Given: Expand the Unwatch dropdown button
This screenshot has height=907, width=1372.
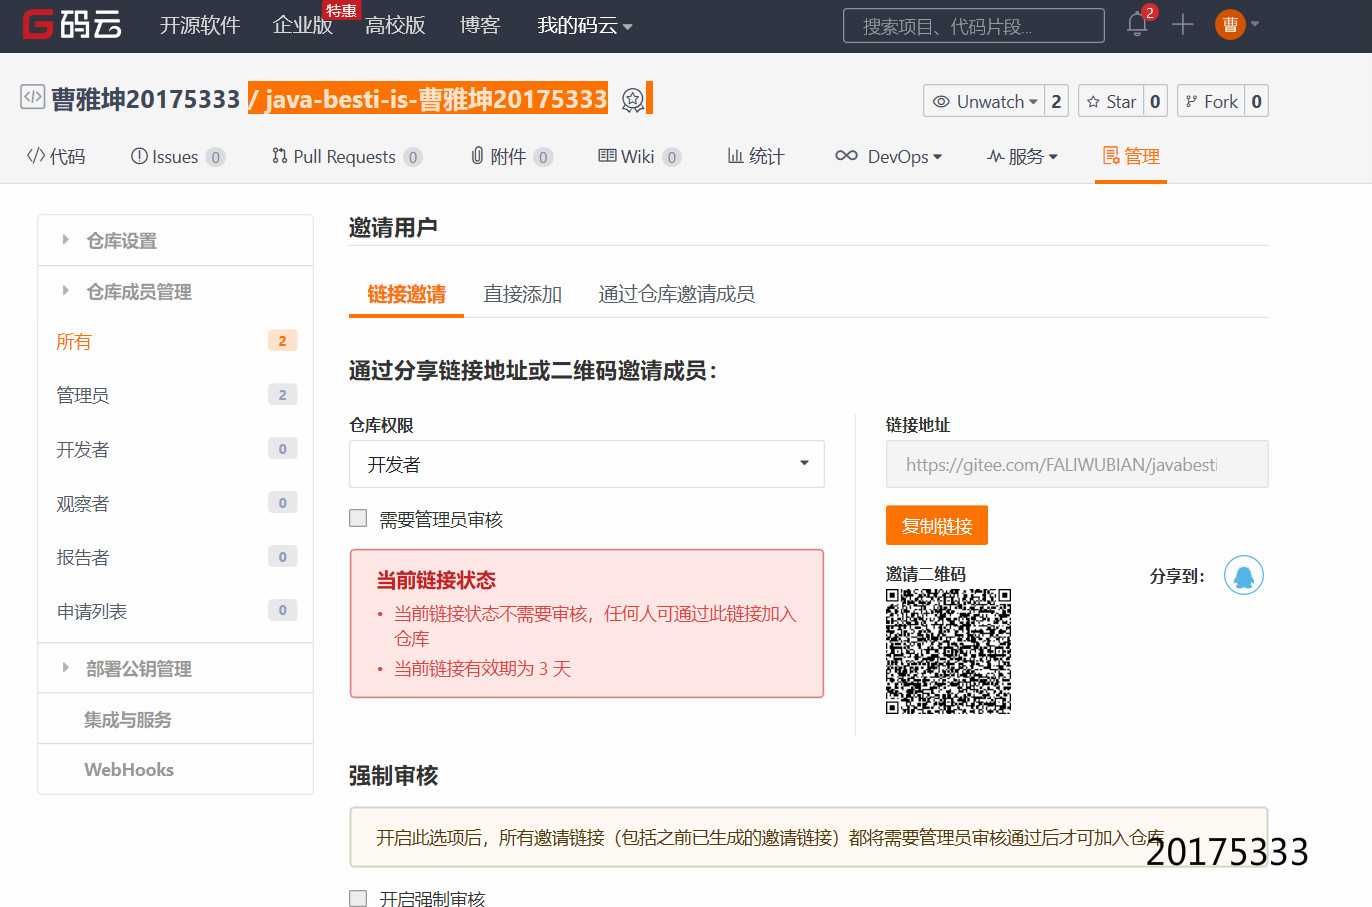Looking at the screenshot, I should click(x=984, y=101).
